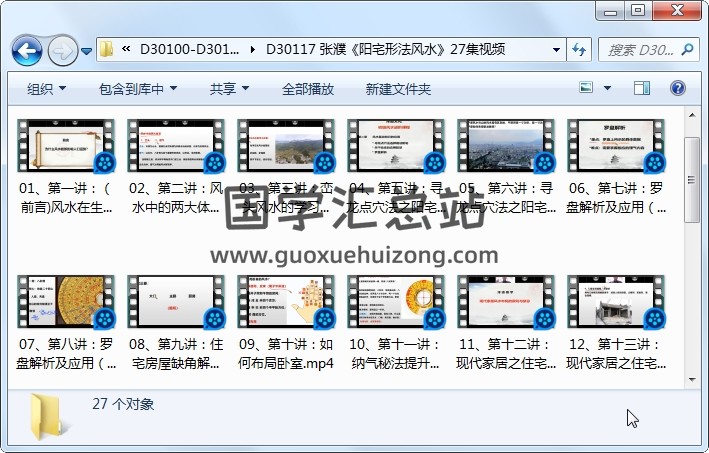
Task: Click the Forward navigation arrow
Action: click(62, 49)
